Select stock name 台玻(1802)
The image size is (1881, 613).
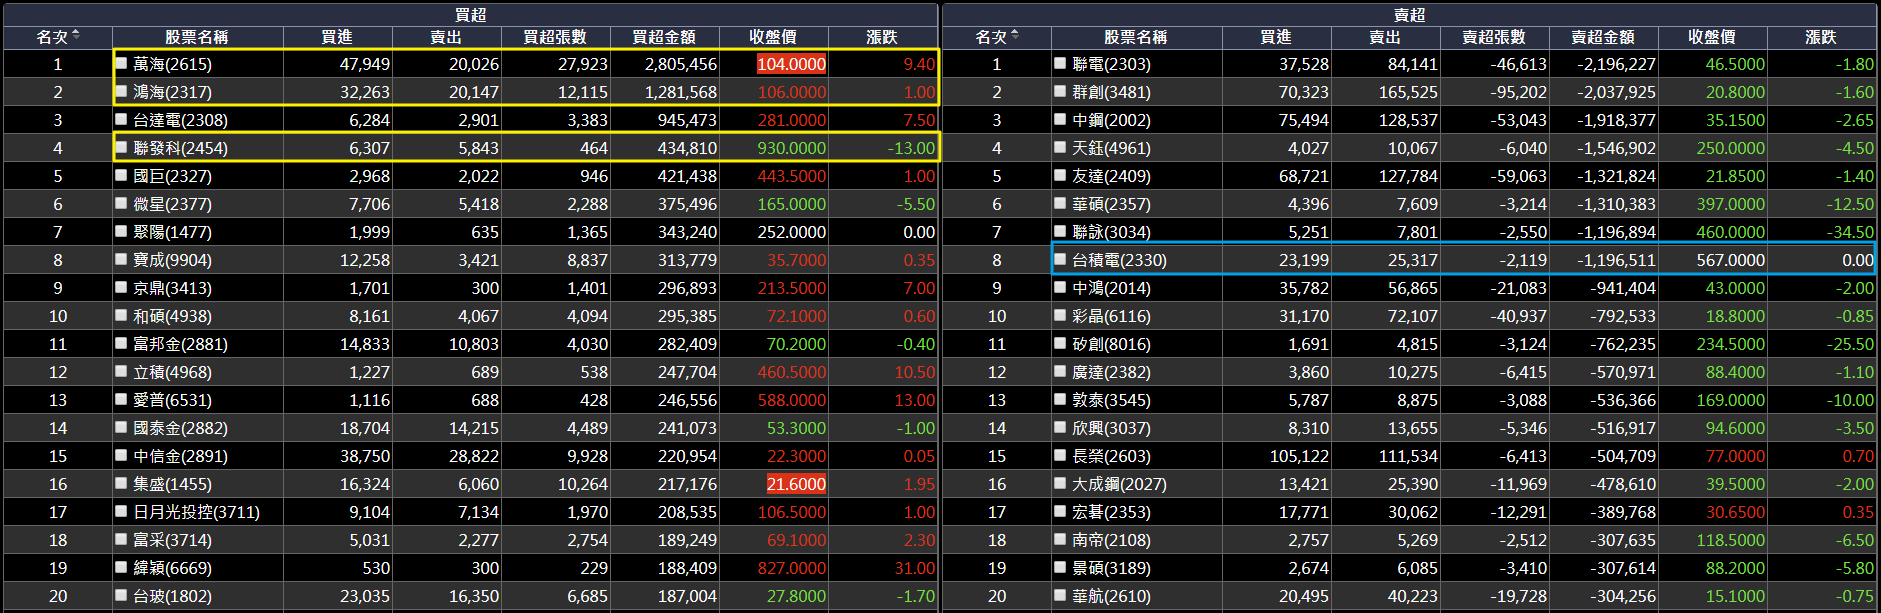(x=172, y=596)
